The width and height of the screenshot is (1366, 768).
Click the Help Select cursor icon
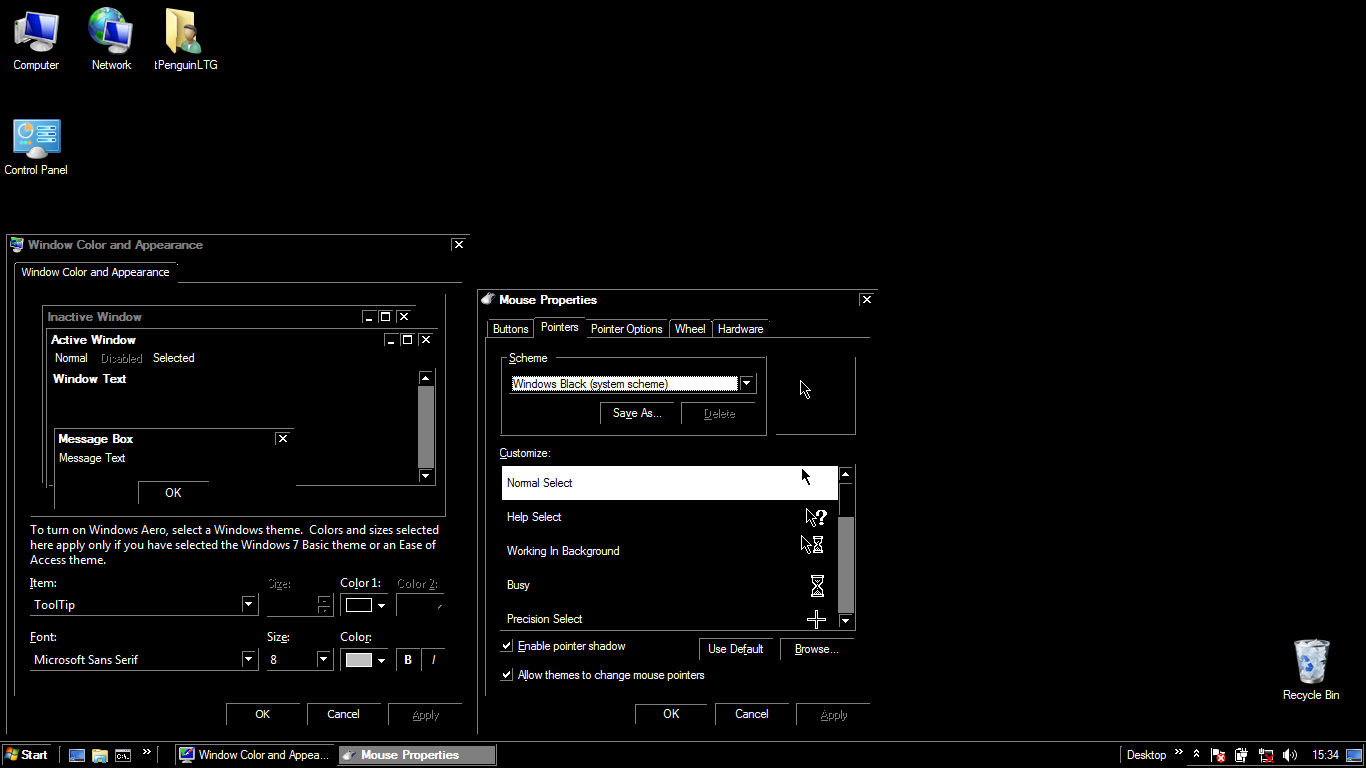[x=816, y=517]
